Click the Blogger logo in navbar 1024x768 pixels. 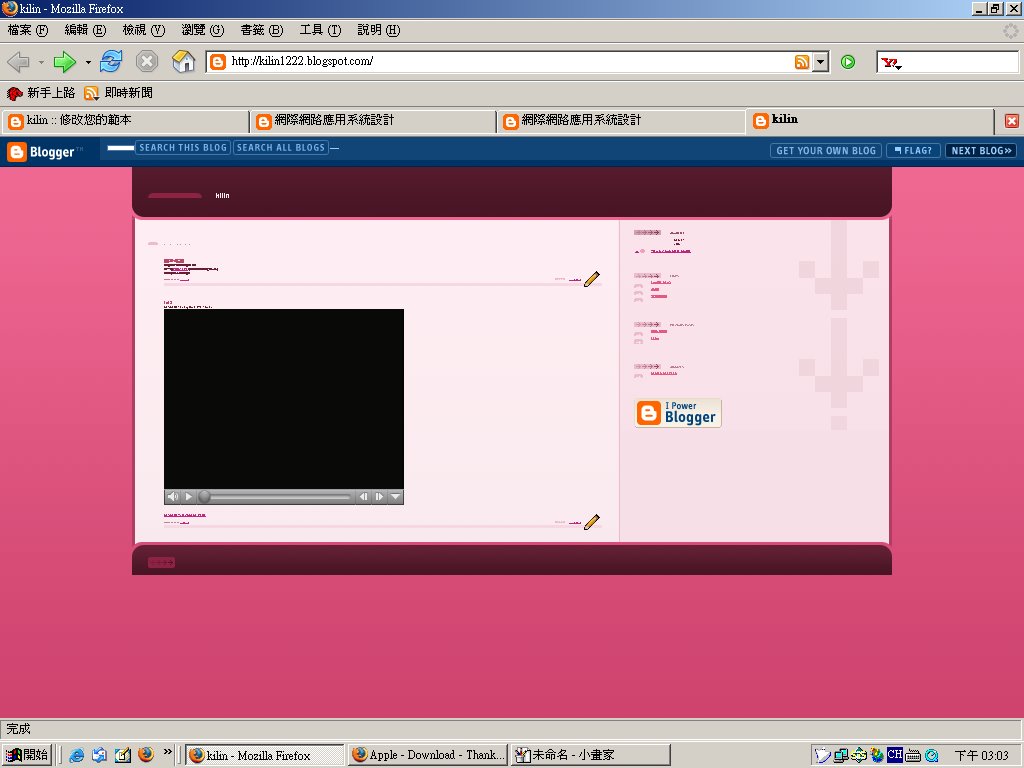pos(44,152)
